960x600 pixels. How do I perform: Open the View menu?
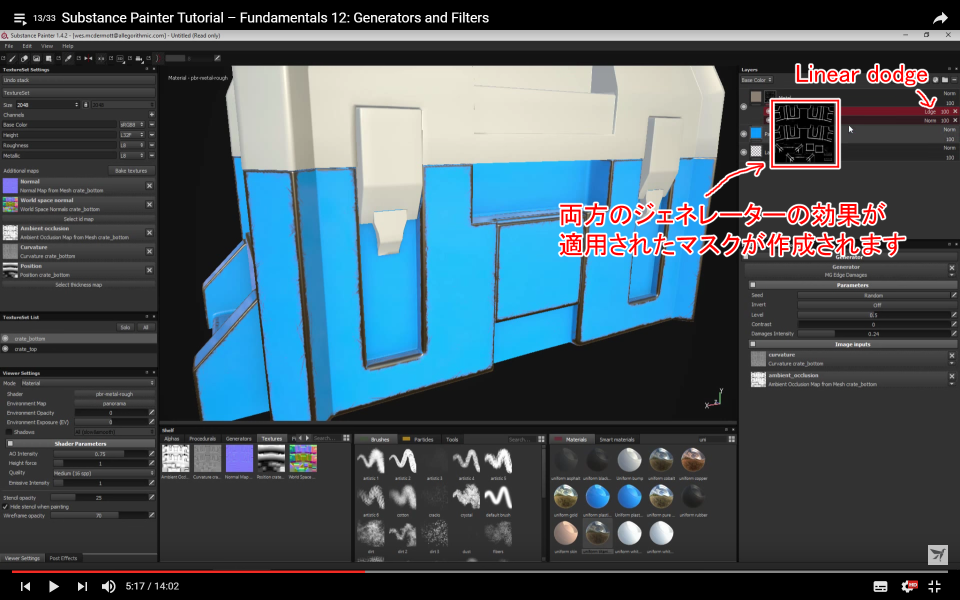point(47,46)
